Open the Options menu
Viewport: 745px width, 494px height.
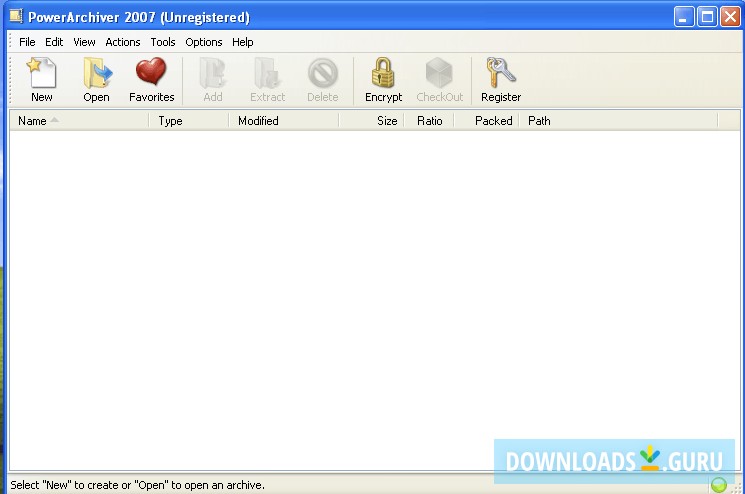click(x=204, y=42)
